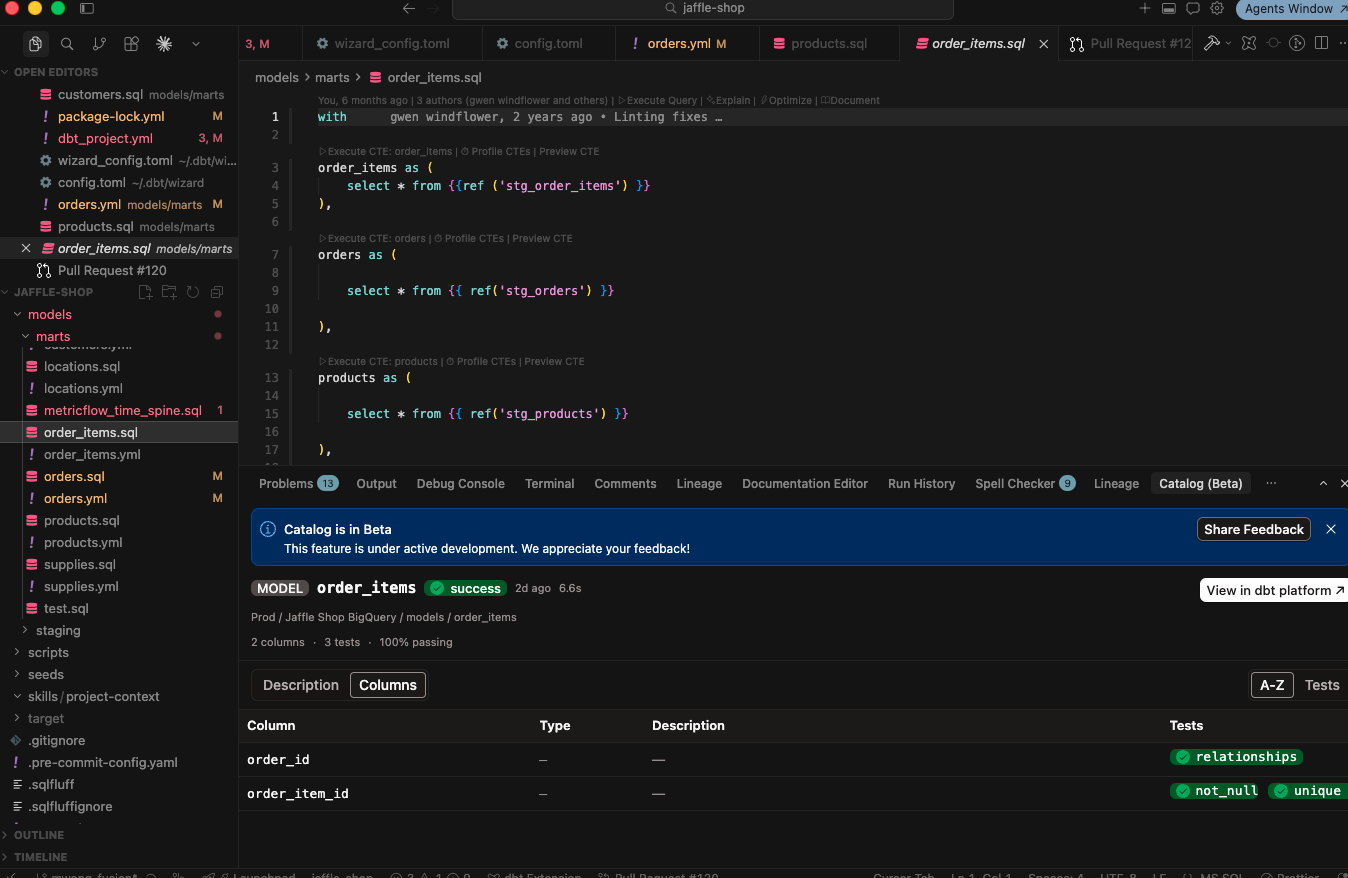This screenshot has height=878, width=1348.
Task: Open the Extensions view icon
Action: (x=131, y=44)
